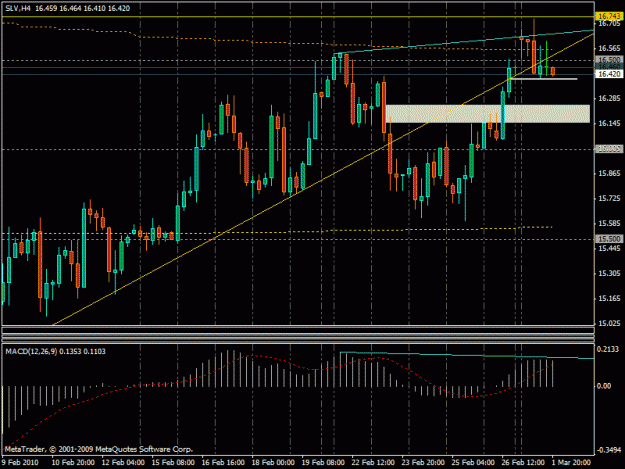Click the 22 Feb 12:00 time label

[x=373, y=463]
